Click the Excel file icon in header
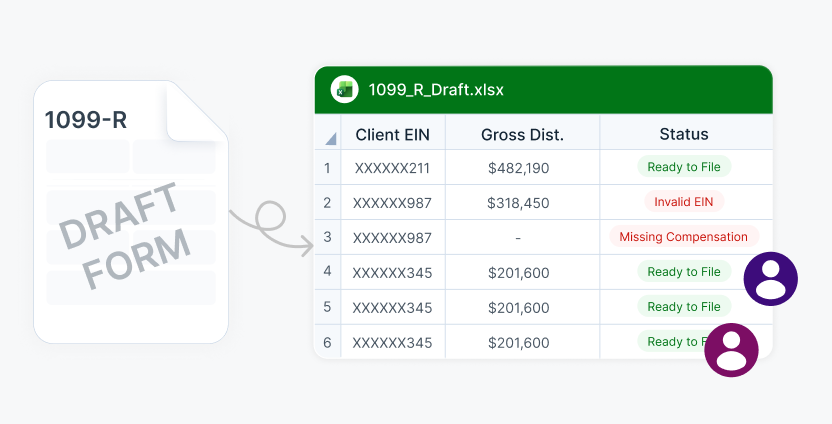Viewport: 832px width, 424px height. coord(344,89)
